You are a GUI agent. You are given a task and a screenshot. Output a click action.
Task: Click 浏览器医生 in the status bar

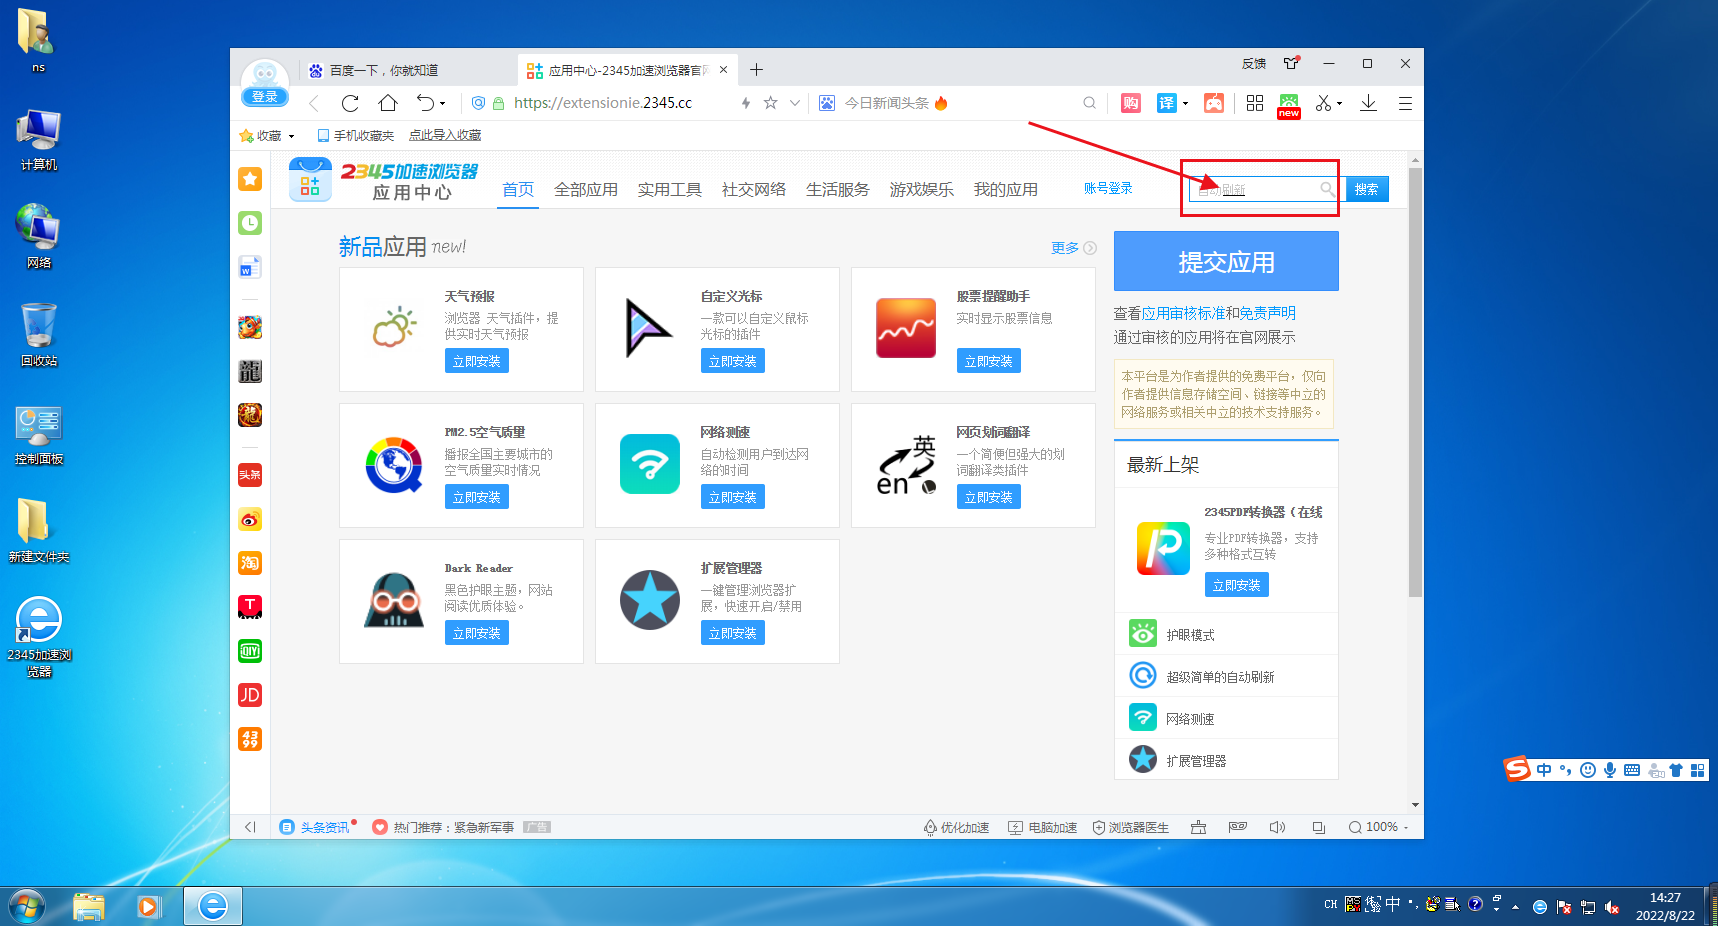coord(1131,827)
